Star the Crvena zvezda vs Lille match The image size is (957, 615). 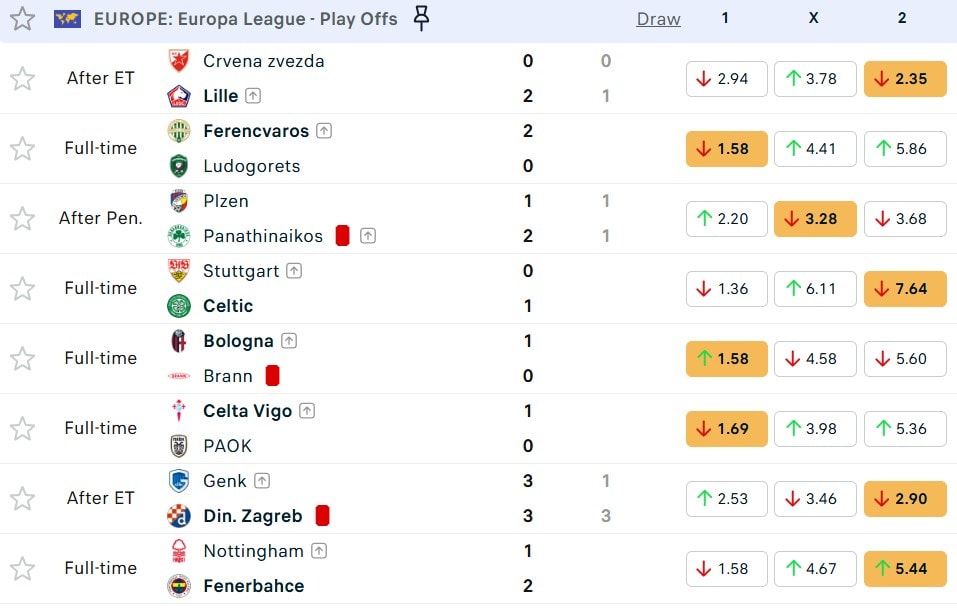pyautogui.click(x=22, y=78)
